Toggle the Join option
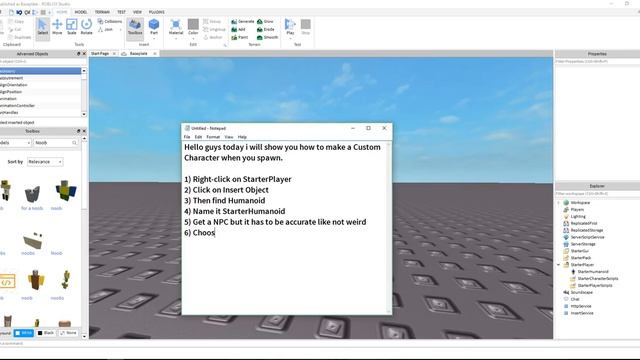The image size is (640, 360). 105,29
